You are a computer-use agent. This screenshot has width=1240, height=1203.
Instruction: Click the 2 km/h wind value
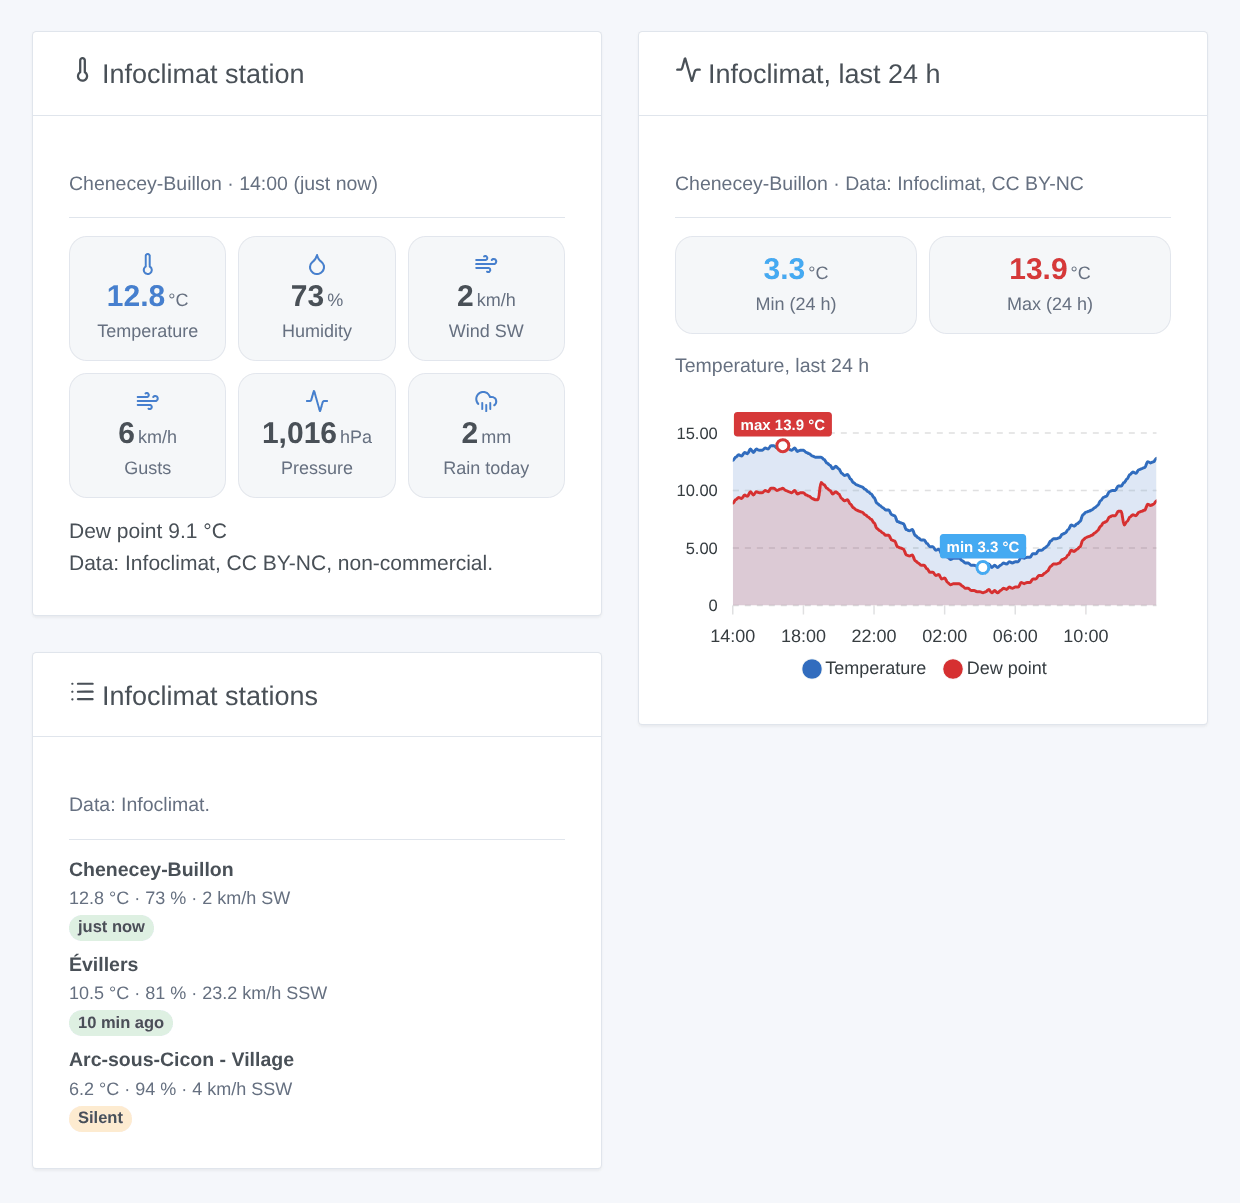click(486, 296)
